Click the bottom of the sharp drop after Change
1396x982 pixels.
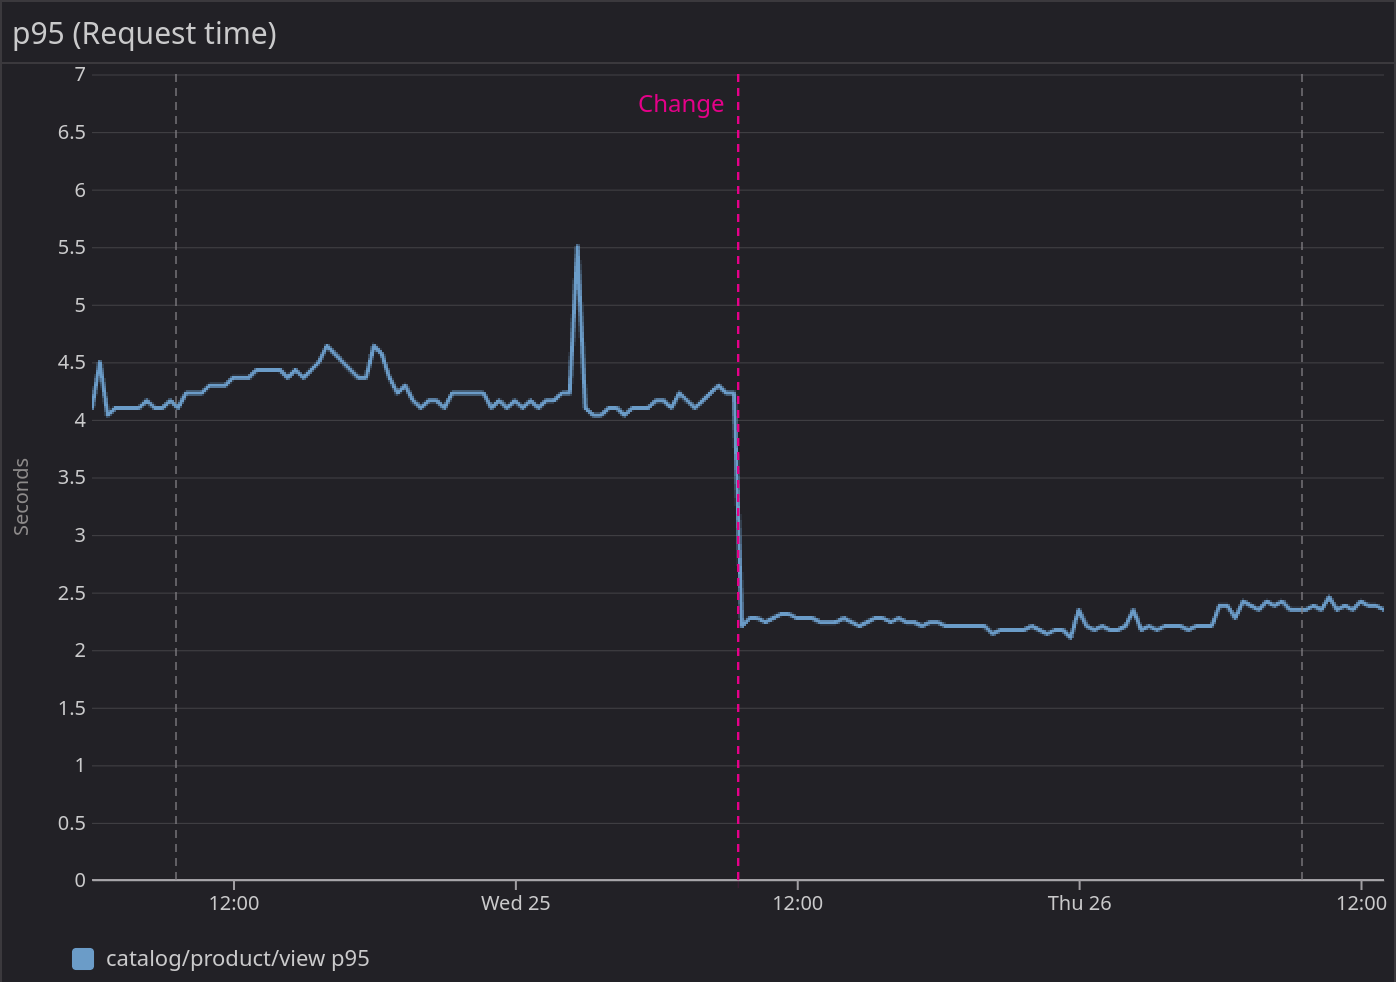[742, 625]
